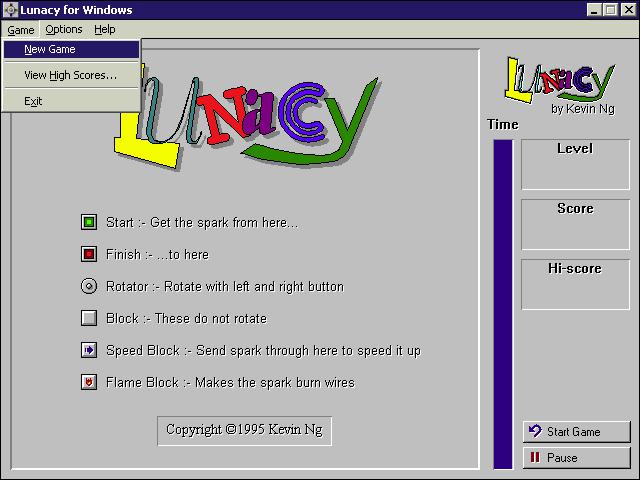Click the Hi-score display panel
Viewport: 640px width, 480px height.
[575, 284]
